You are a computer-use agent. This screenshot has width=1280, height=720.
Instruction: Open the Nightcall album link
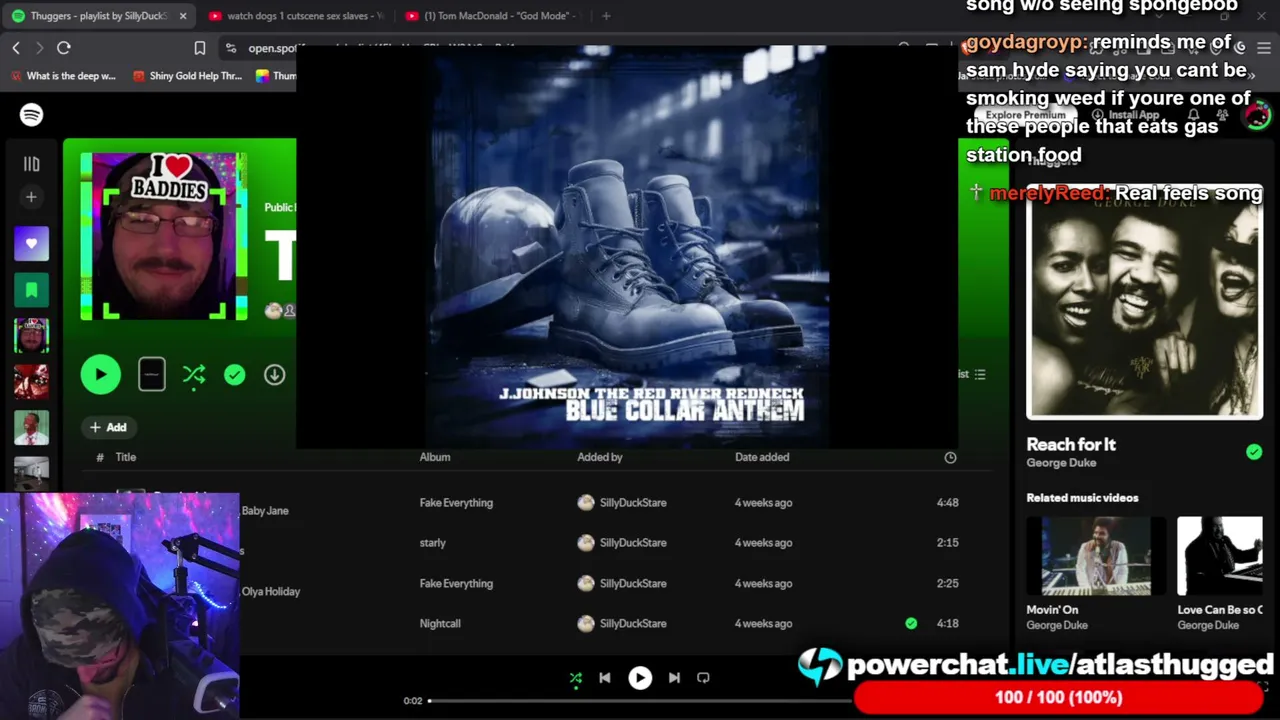440,623
